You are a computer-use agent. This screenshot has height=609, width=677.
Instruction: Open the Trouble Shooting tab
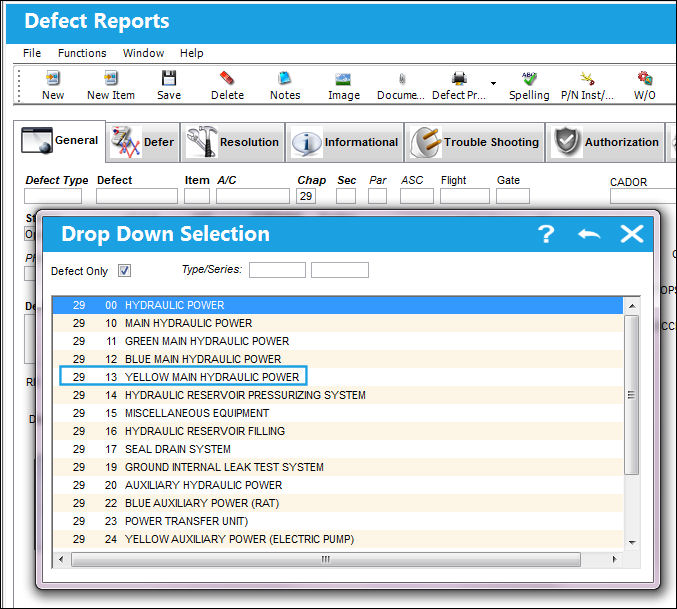coord(475,142)
